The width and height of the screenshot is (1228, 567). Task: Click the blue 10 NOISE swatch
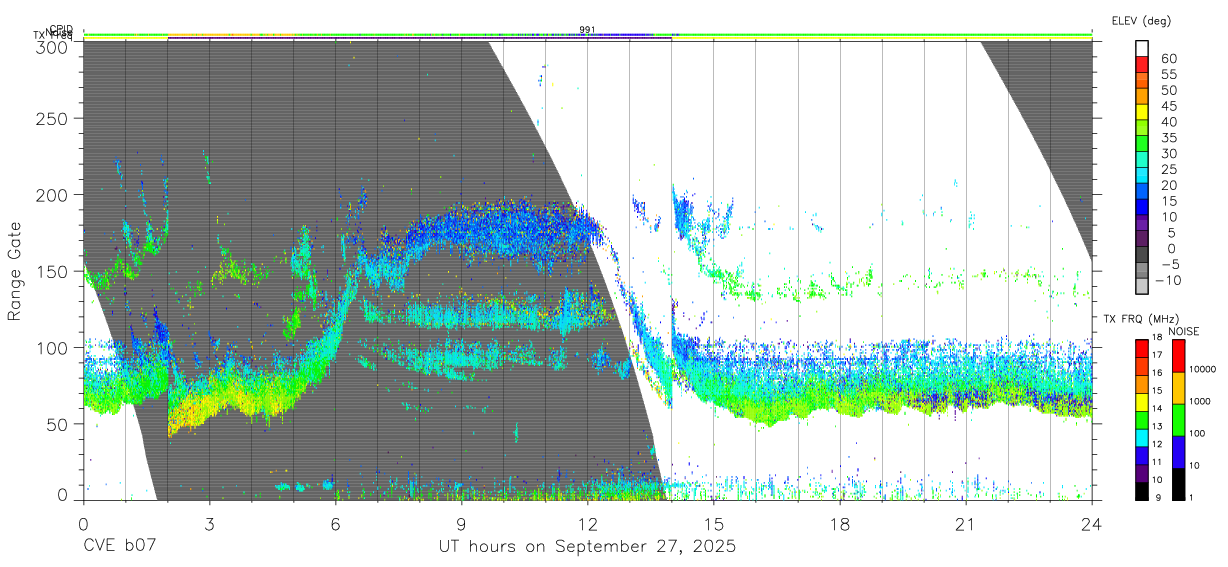point(1178,451)
